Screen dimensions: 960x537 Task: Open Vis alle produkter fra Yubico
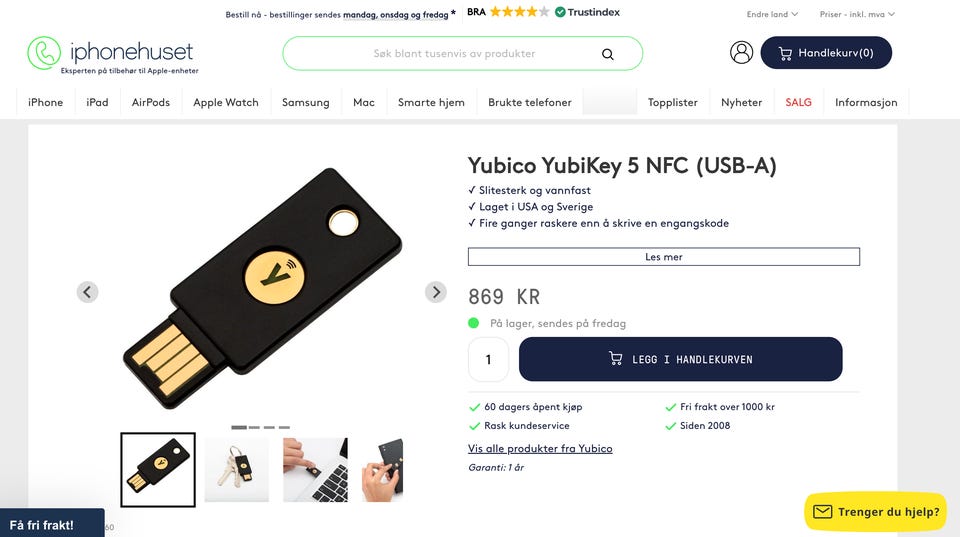[540, 449]
